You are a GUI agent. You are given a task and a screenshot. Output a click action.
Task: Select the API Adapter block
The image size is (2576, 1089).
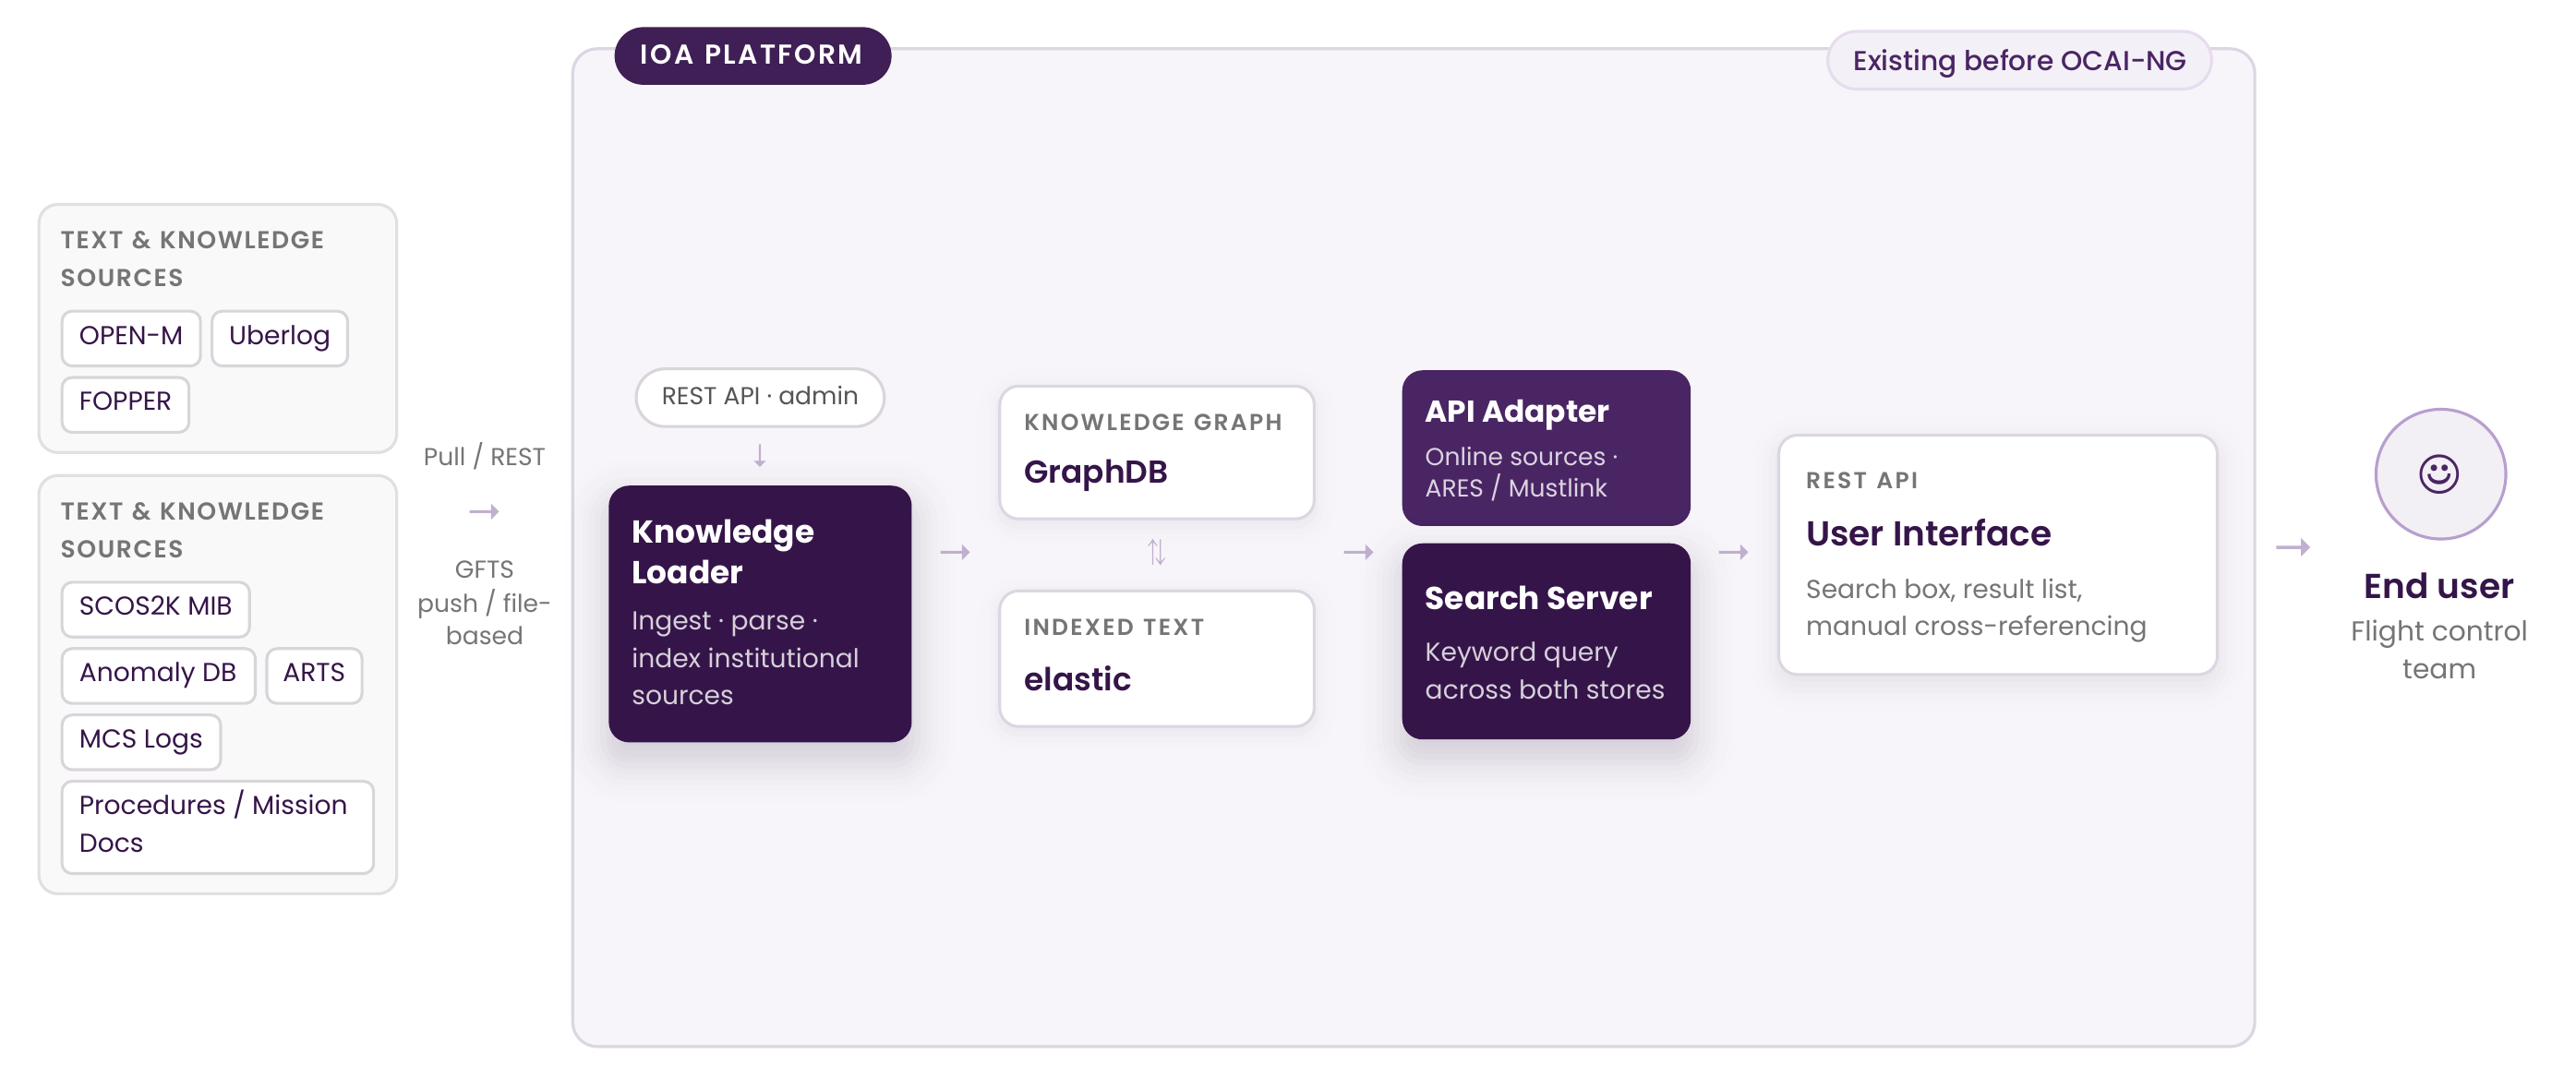[1545, 447]
